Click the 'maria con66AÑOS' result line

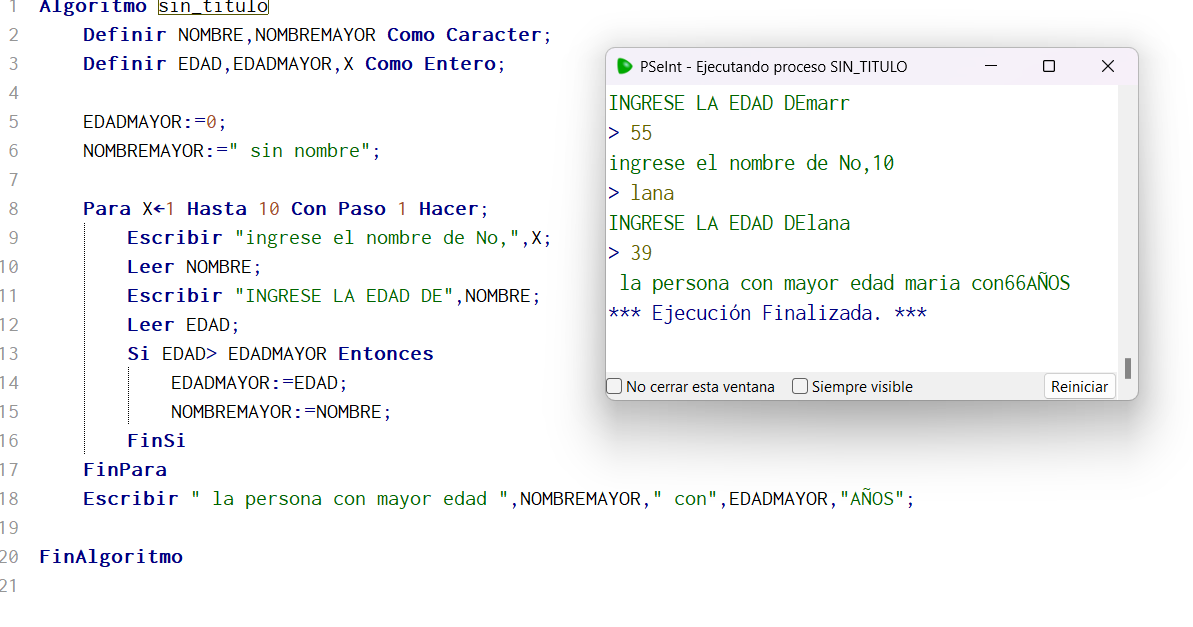point(845,283)
